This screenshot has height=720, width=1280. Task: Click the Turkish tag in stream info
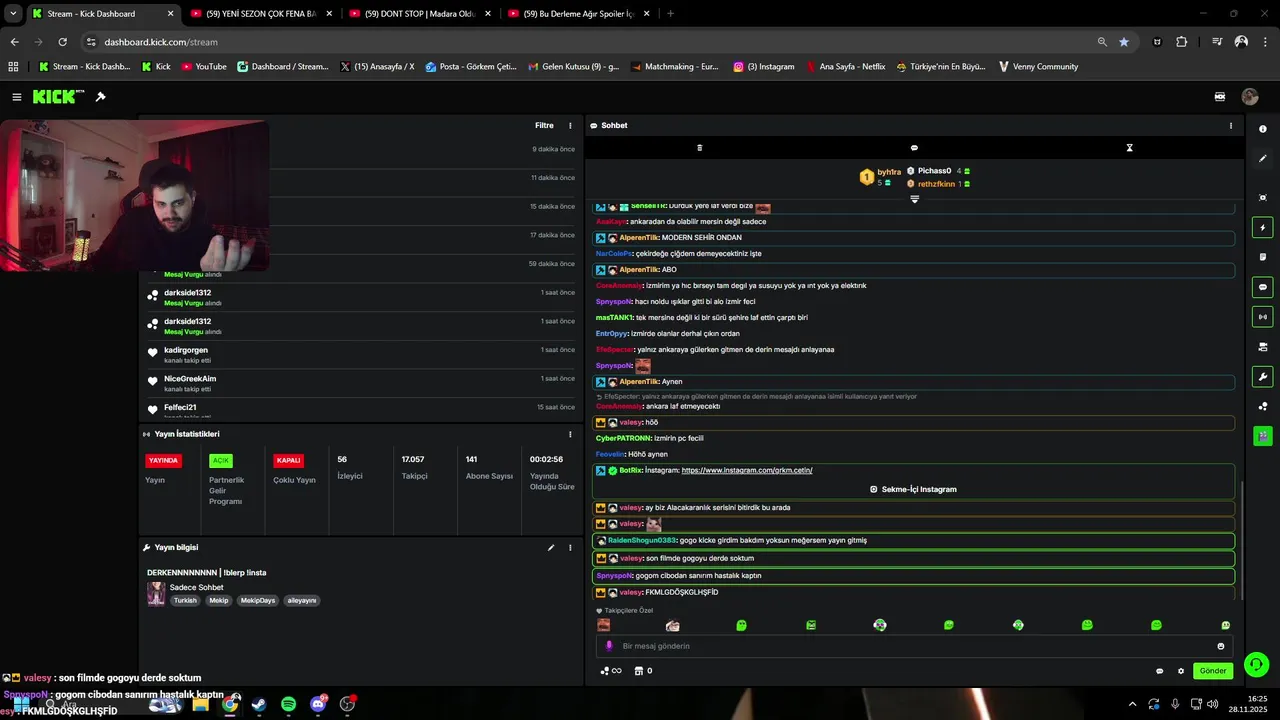coord(185,601)
